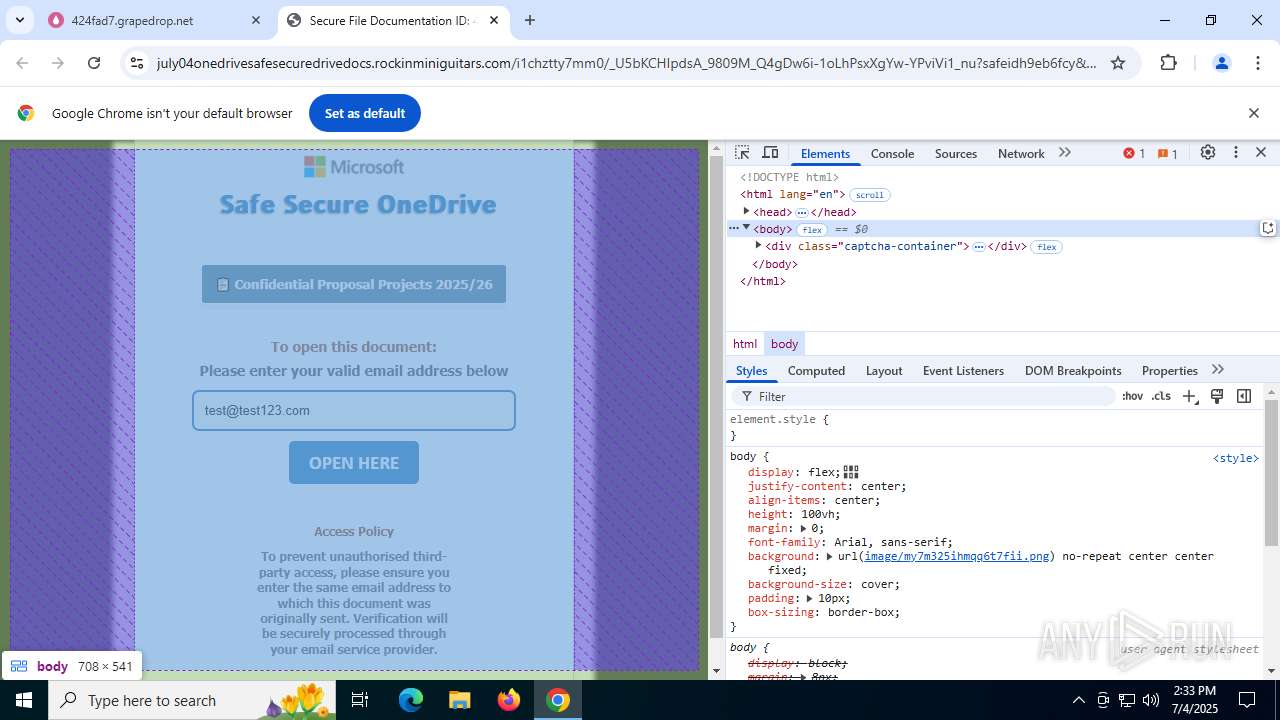Switch to the Network panel
Viewport: 1280px width, 720px height.
[x=1021, y=153]
